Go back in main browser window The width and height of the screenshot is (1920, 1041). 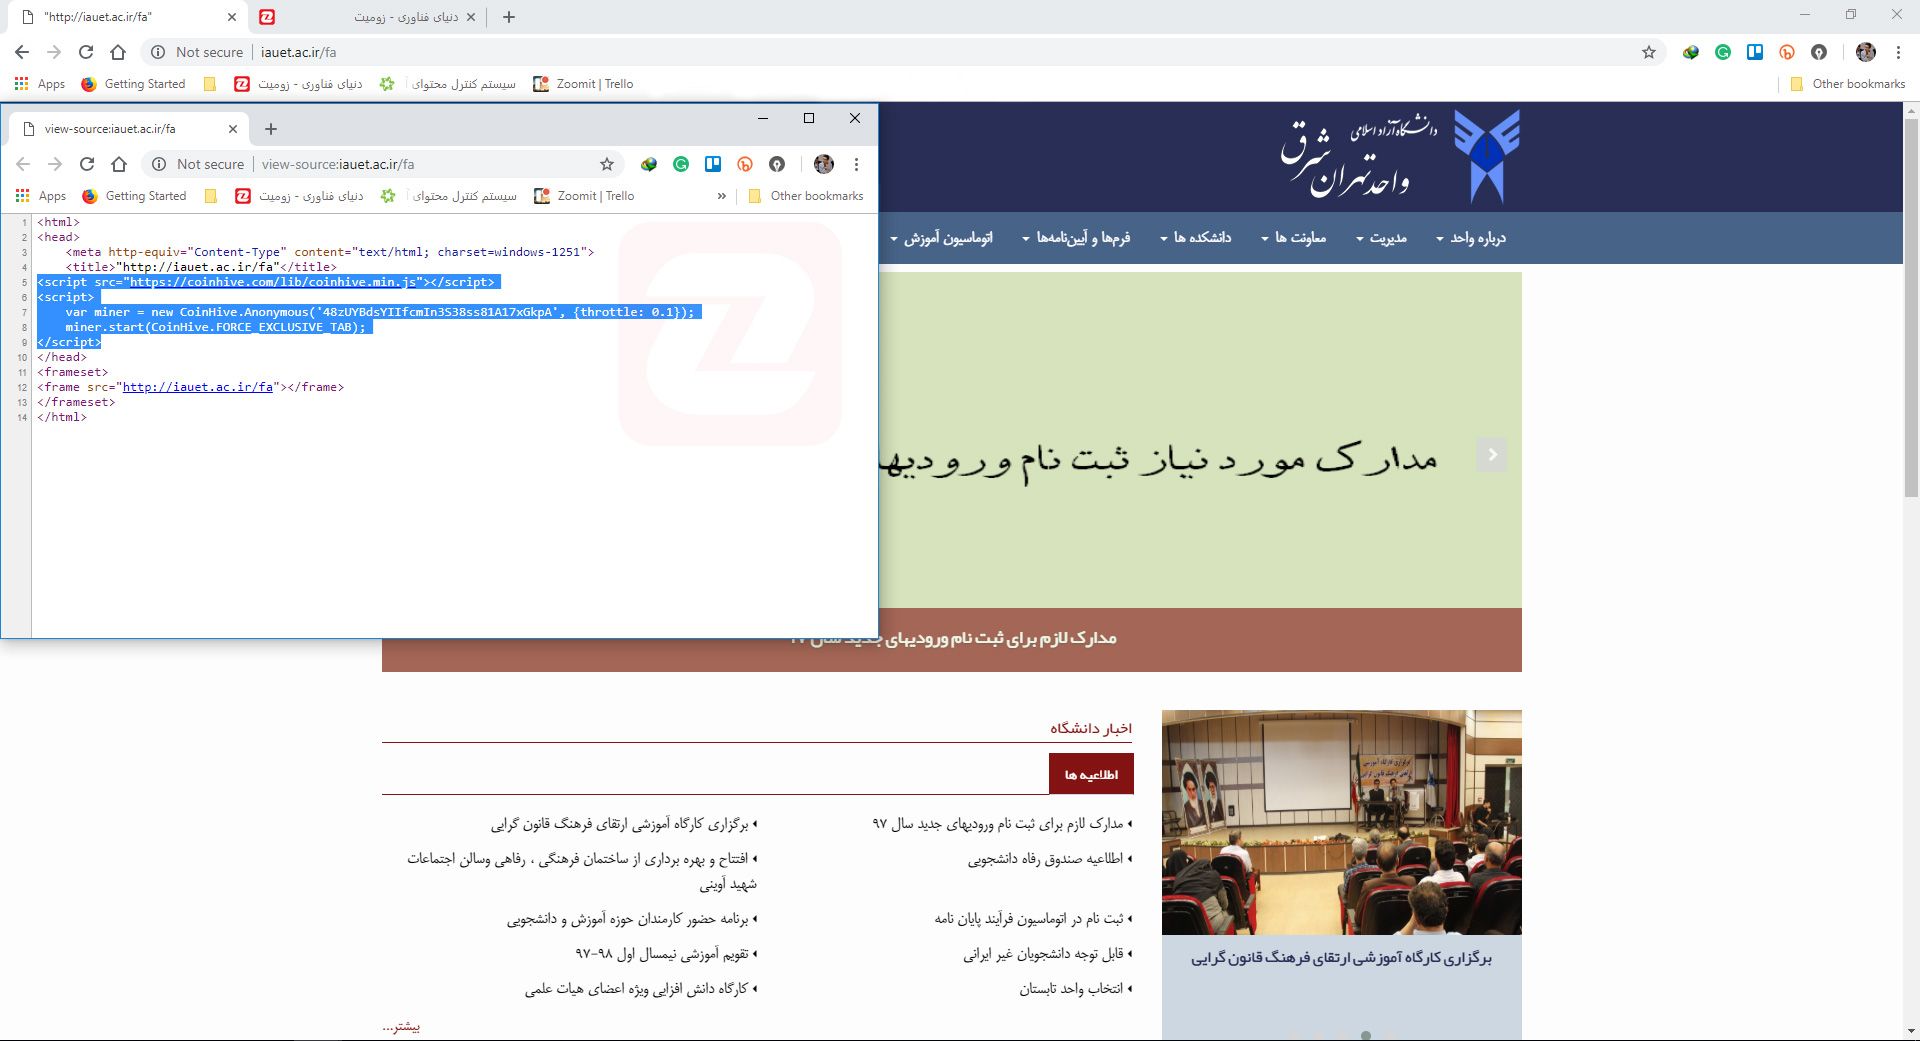pos(22,52)
